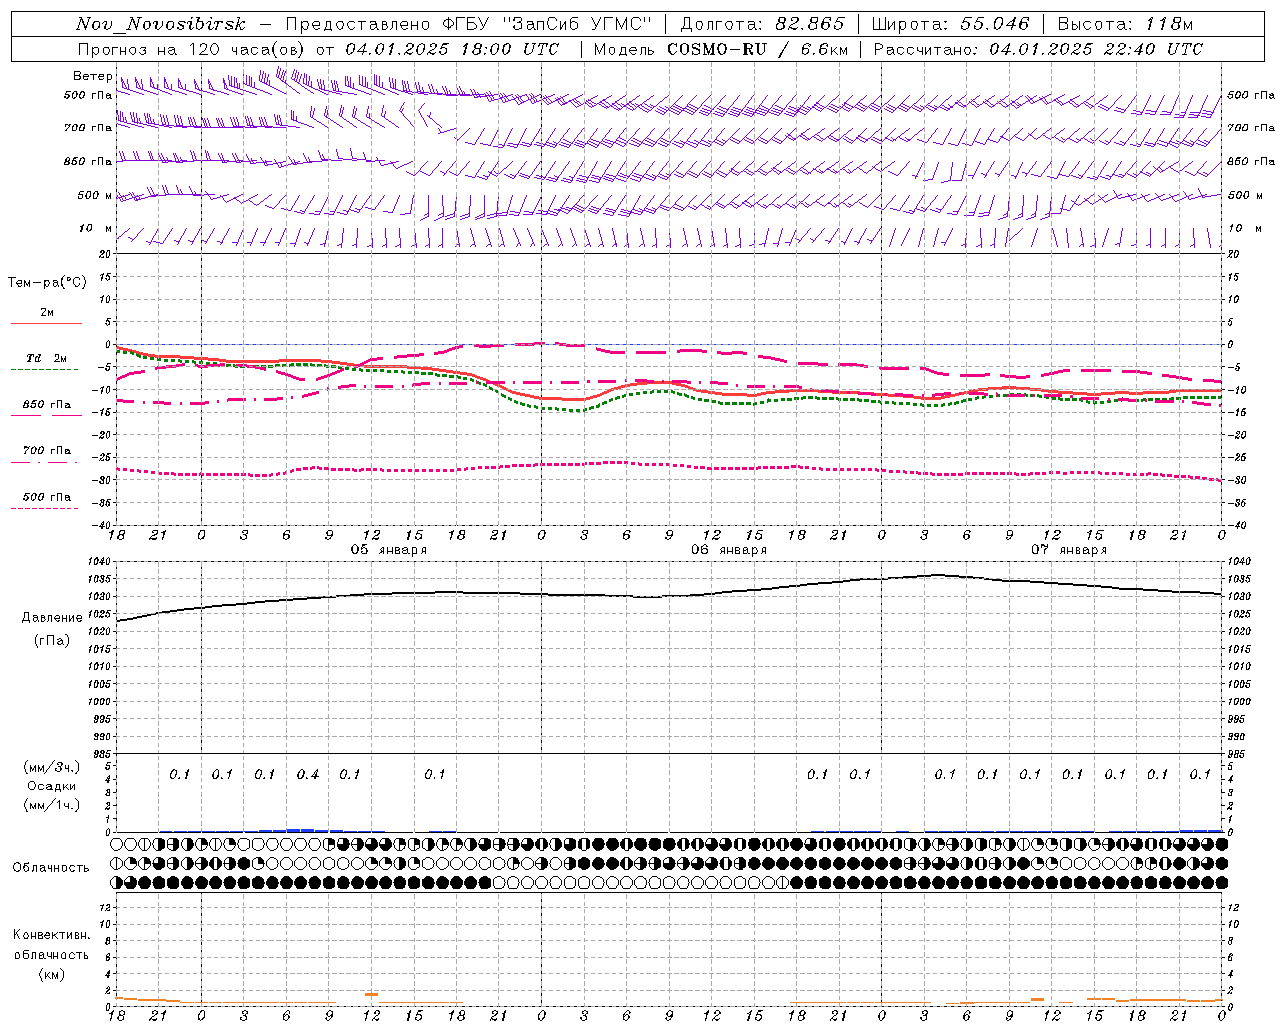Click the dash-dot line sample under legend '700 гПа'
Image resolution: width=1280 pixels, height=1024 pixels.
[45, 462]
